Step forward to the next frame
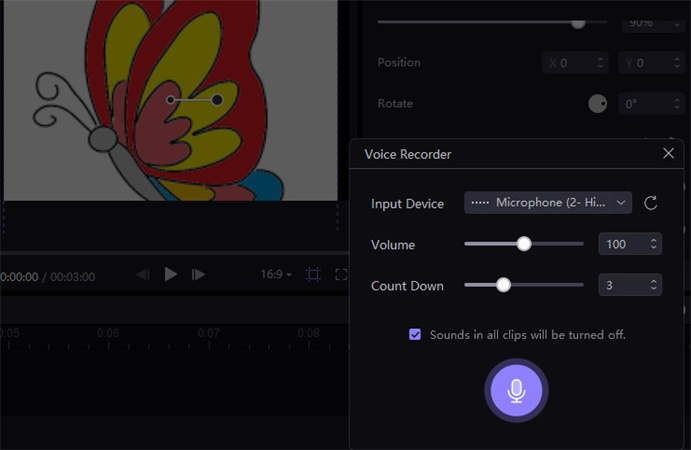The height and width of the screenshot is (450, 691). coord(199,274)
